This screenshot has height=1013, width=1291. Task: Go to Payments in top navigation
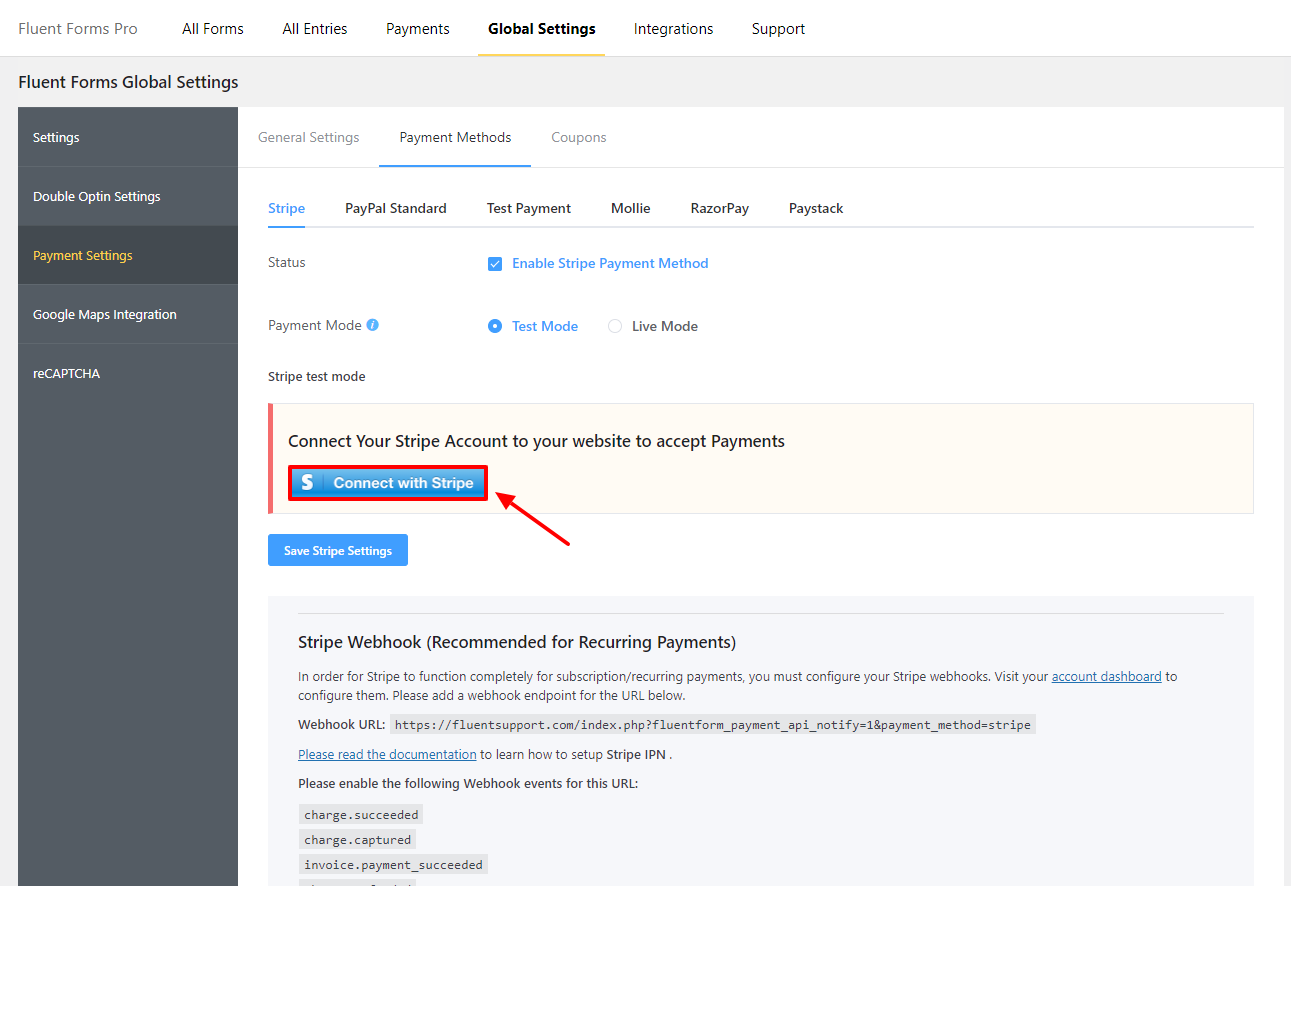click(418, 29)
